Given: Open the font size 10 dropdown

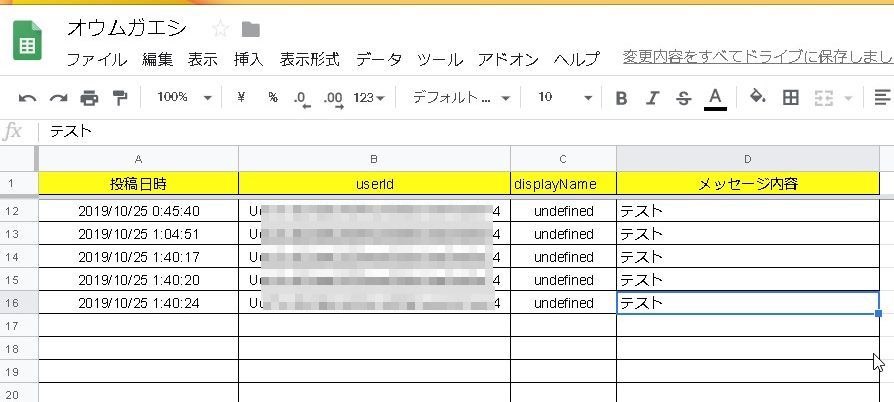Looking at the screenshot, I should [564, 98].
